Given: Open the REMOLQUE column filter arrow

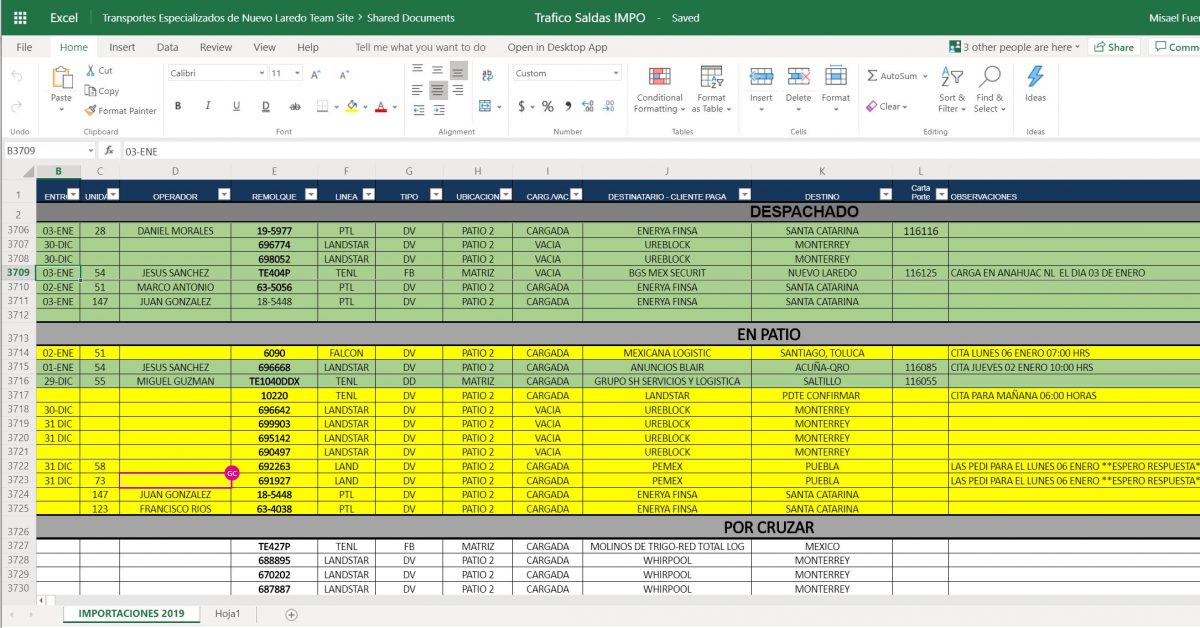Looking at the screenshot, I should (x=310, y=194).
